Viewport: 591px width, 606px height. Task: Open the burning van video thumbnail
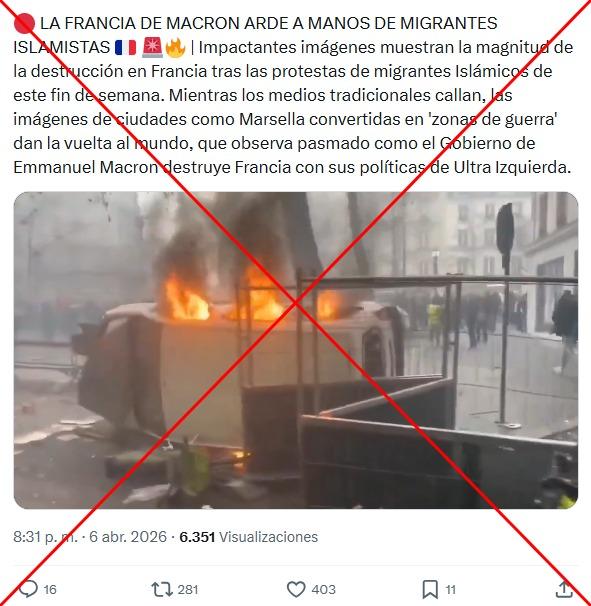pos(296,350)
